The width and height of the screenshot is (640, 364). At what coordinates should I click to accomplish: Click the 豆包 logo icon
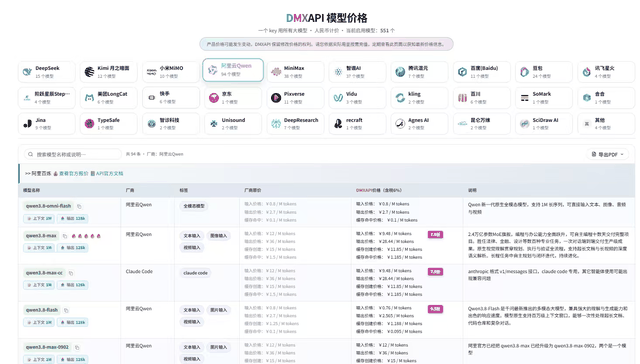[x=524, y=72]
